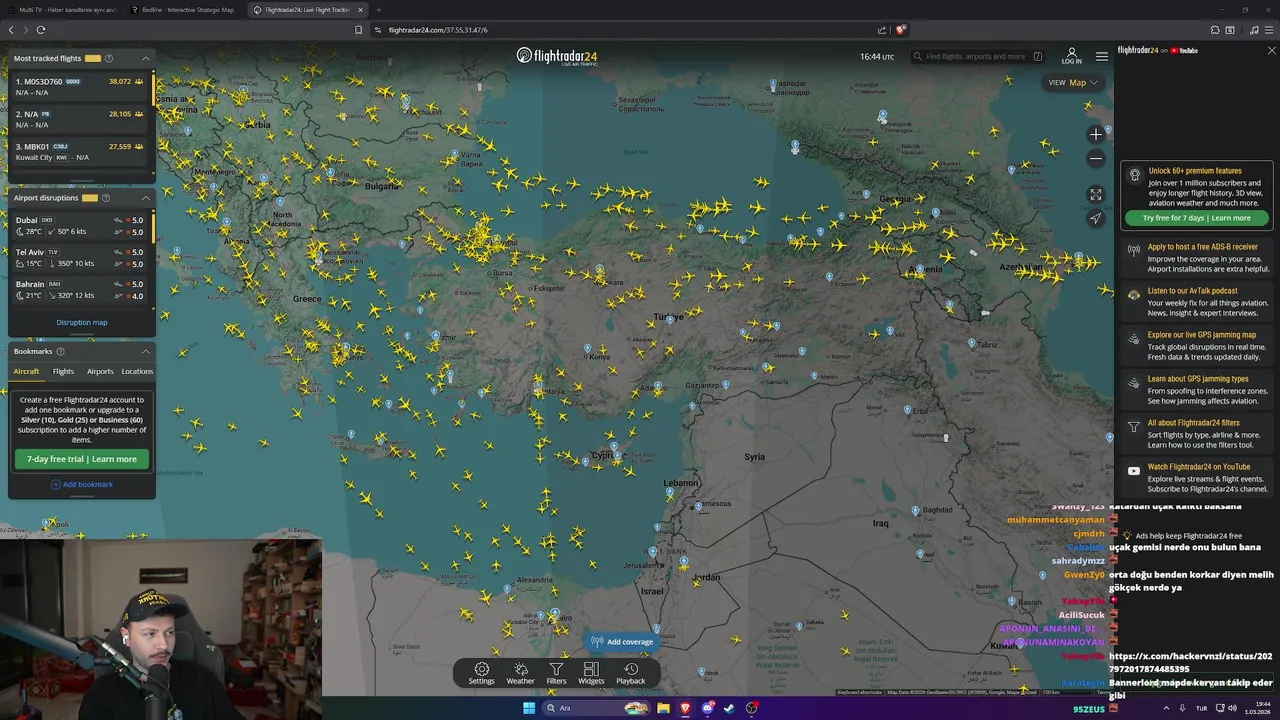This screenshot has width=1280, height=720.
Task: Bookmark this page in the address bar
Action: tap(359, 30)
